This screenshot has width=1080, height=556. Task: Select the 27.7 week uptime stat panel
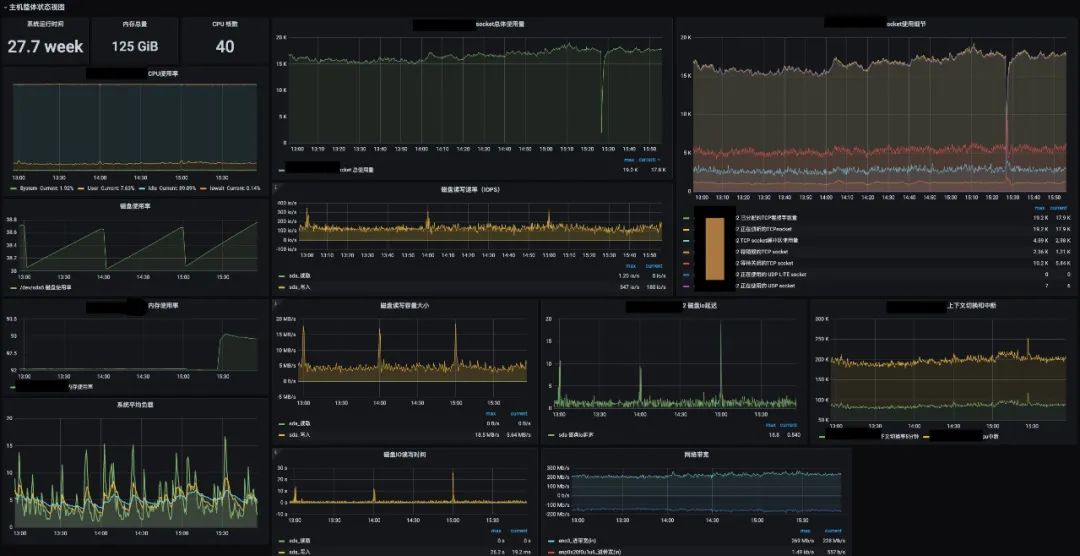click(x=45, y=41)
